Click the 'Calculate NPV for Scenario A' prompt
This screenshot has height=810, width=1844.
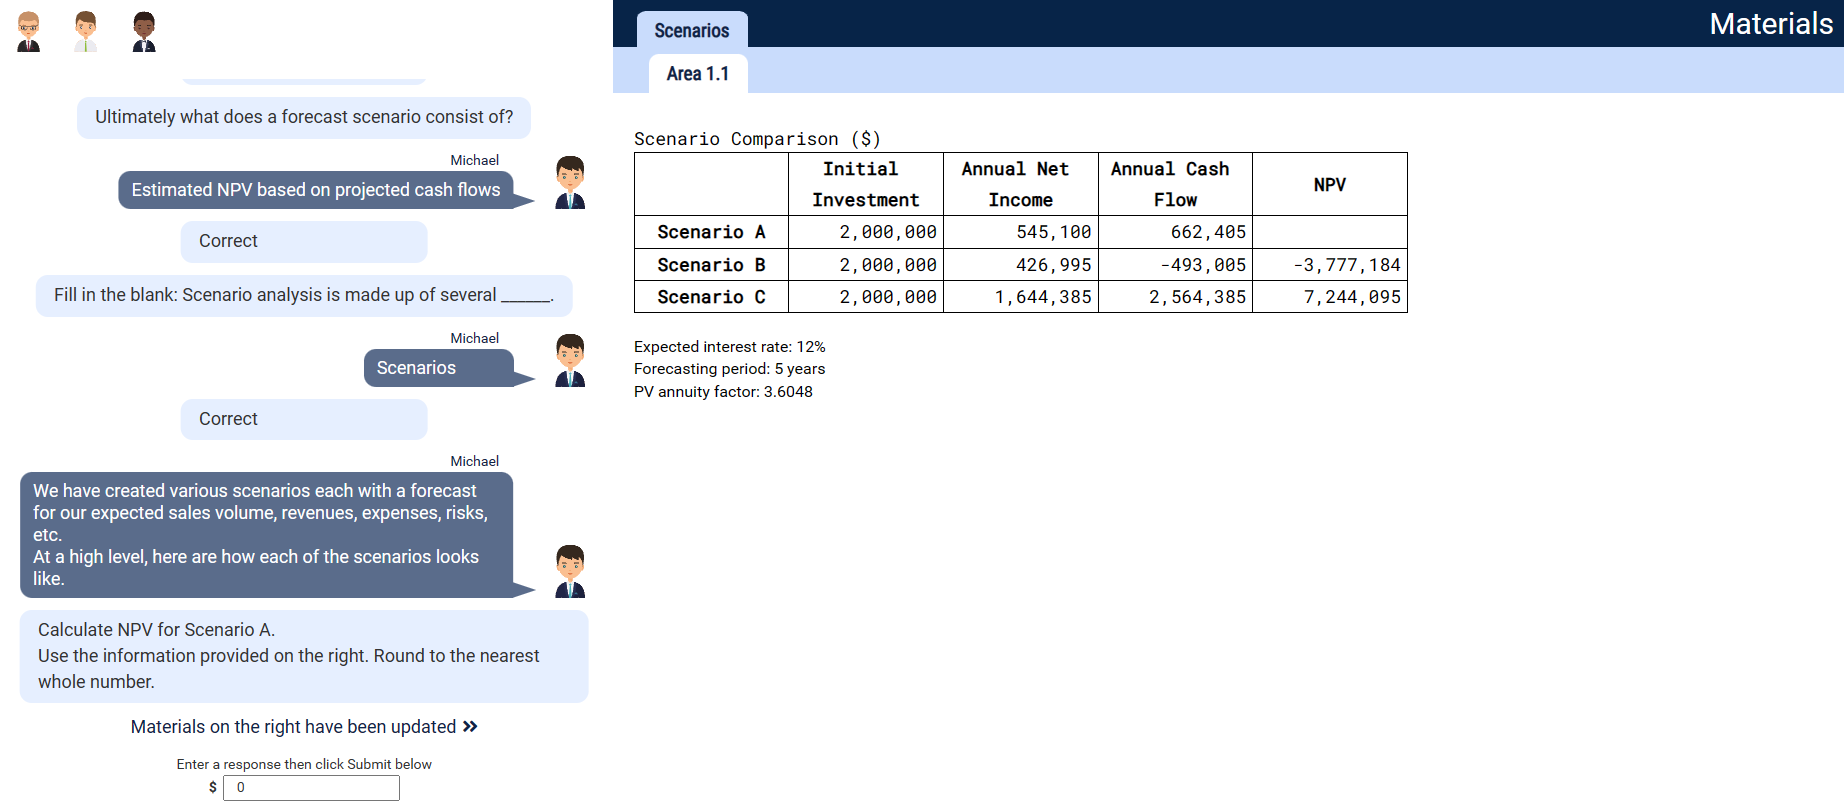pos(304,656)
